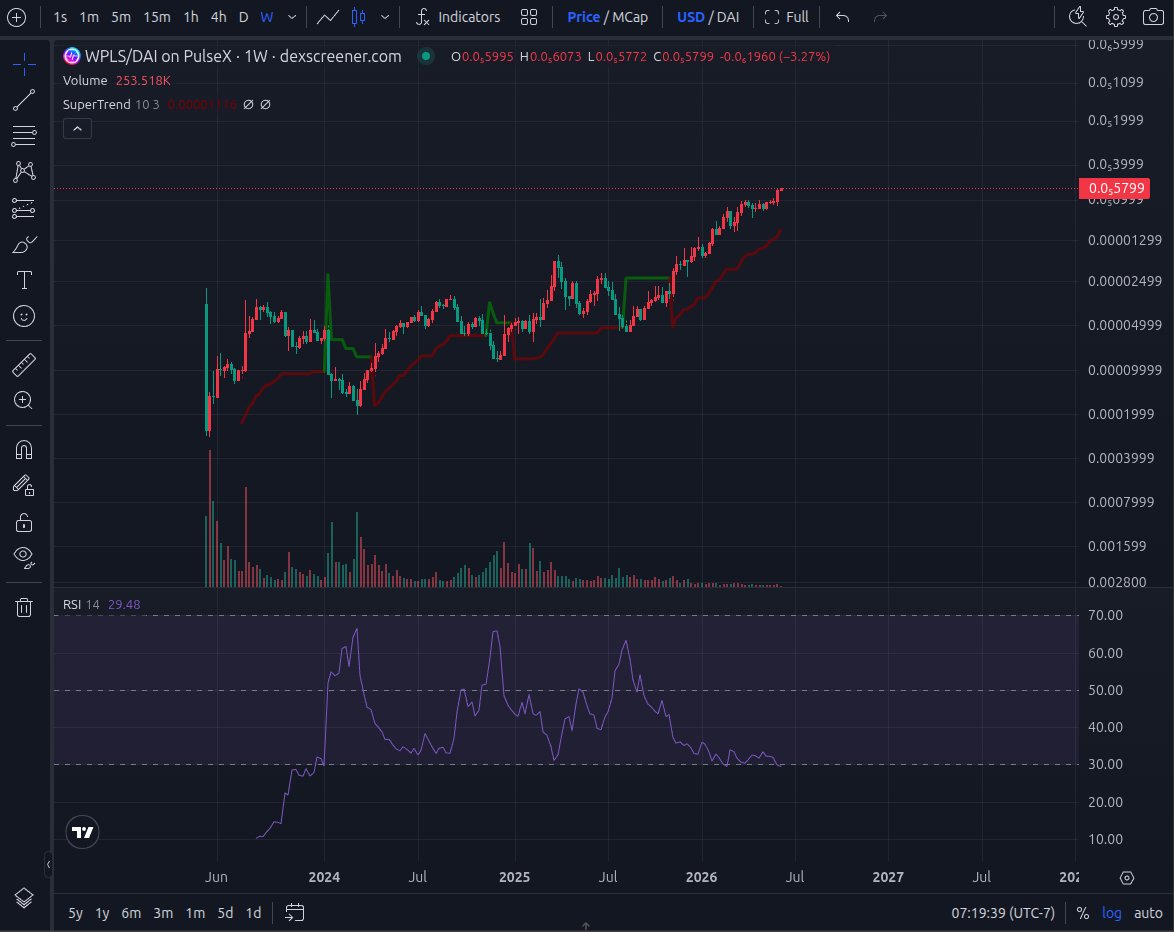1174x932 pixels.
Task: Select the 1h timeframe
Action: pyautogui.click(x=191, y=16)
